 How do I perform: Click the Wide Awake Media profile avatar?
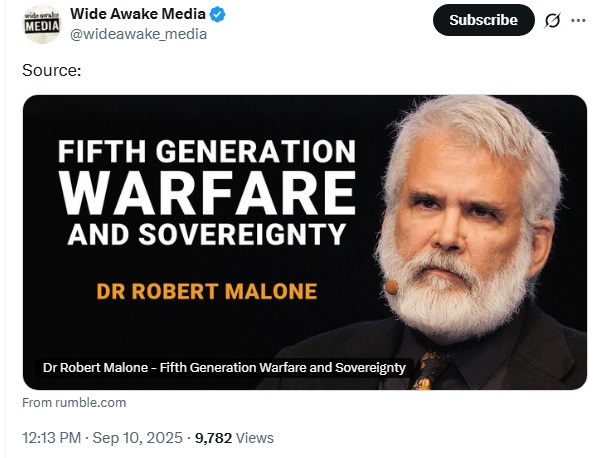pyautogui.click(x=41, y=24)
